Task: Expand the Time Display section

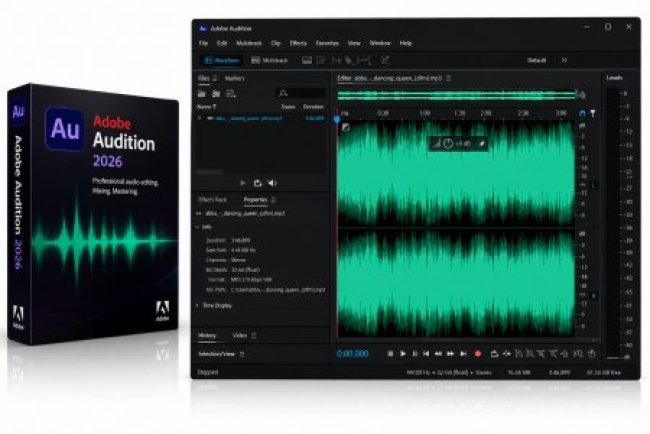Action: (198, 305)
